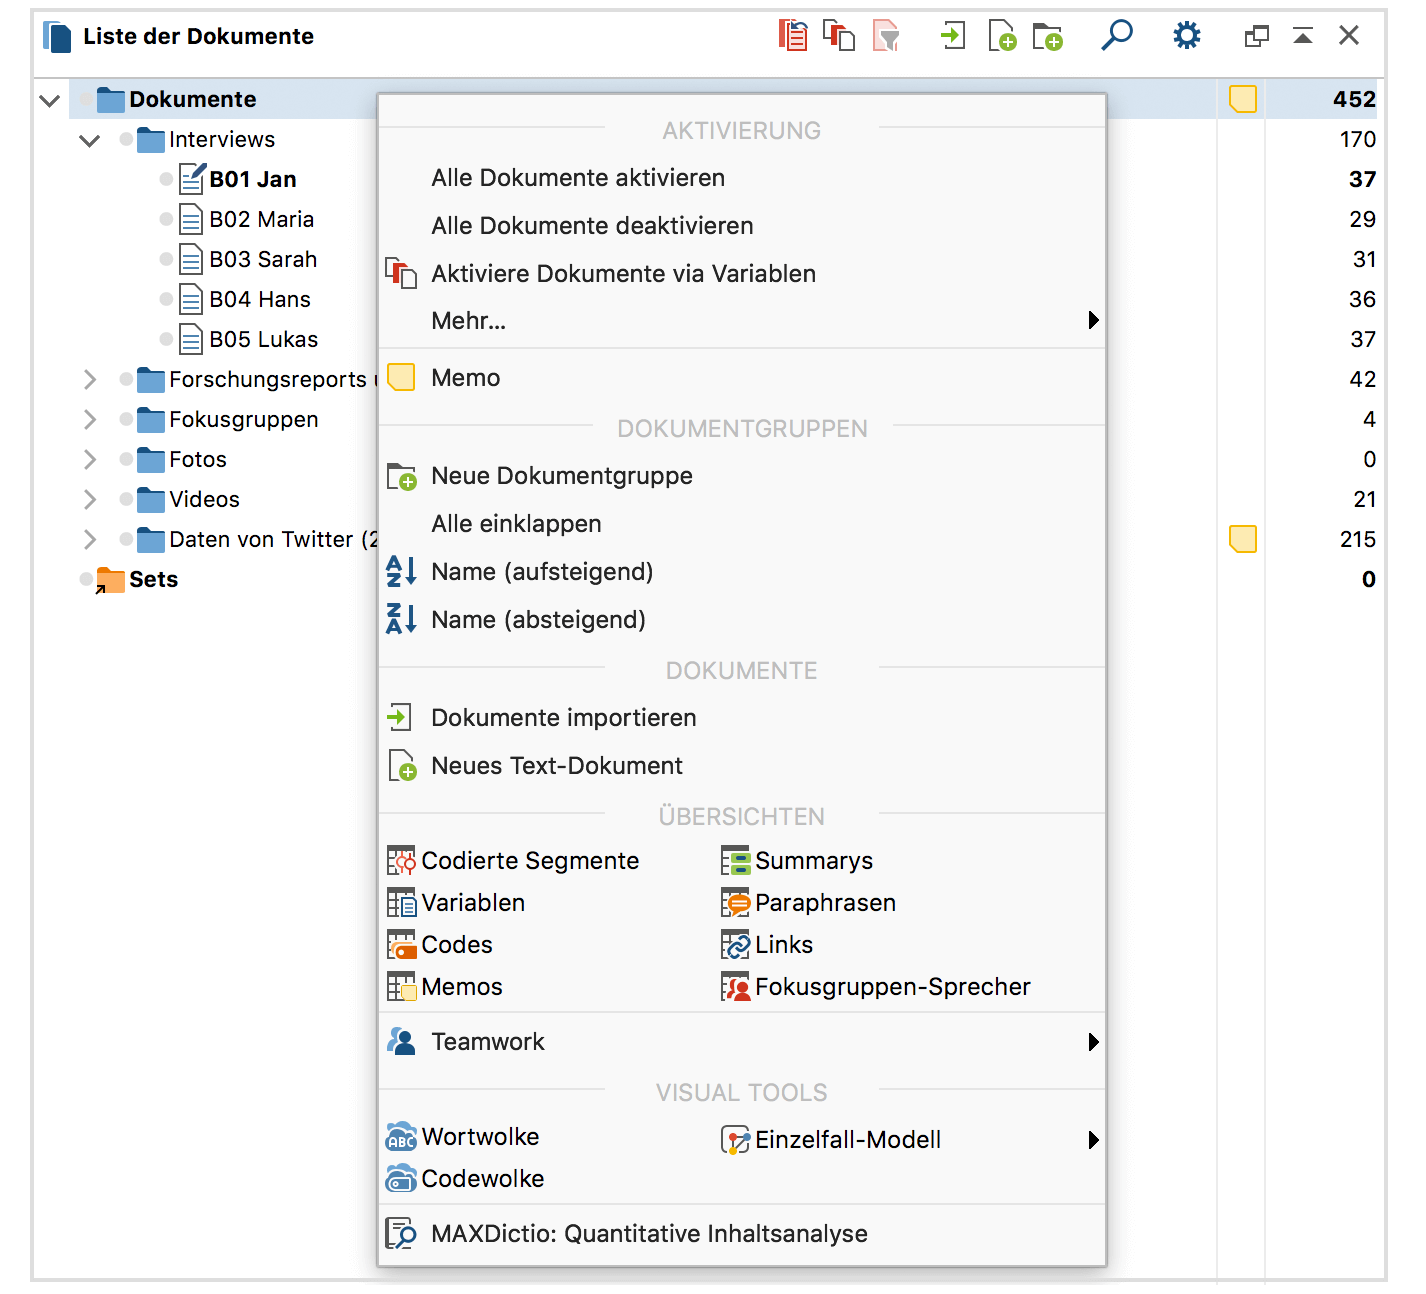This screenshot has width=1426, height=1294.
Task: Expand the Mehr... submenu arrow
Action: (1092, 320)
